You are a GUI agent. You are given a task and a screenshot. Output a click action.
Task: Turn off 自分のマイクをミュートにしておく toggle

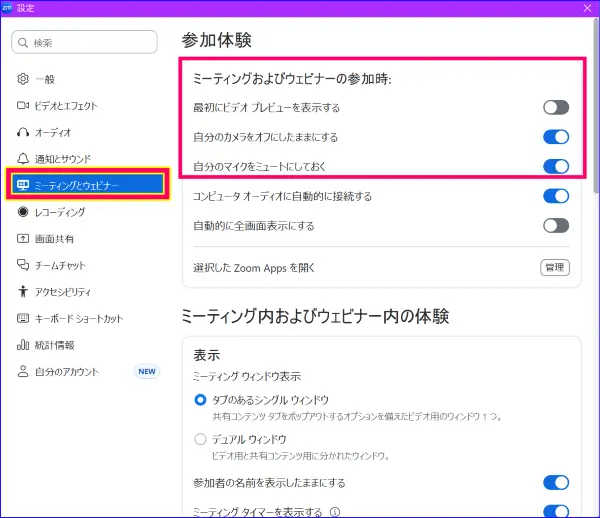556,166
